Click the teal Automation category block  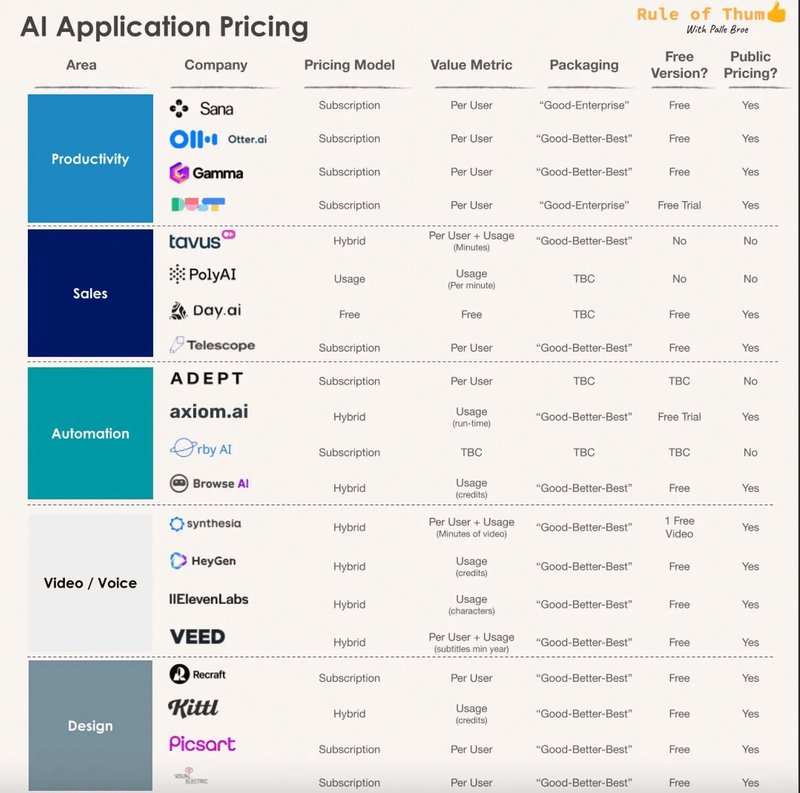[x=90, y=434]
